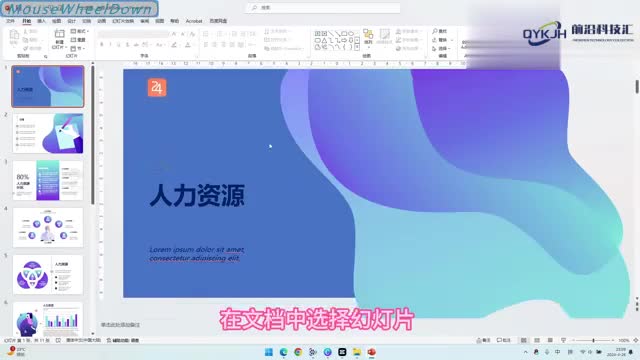Select slide 3 thumbnail with 80%

(48, 180)
